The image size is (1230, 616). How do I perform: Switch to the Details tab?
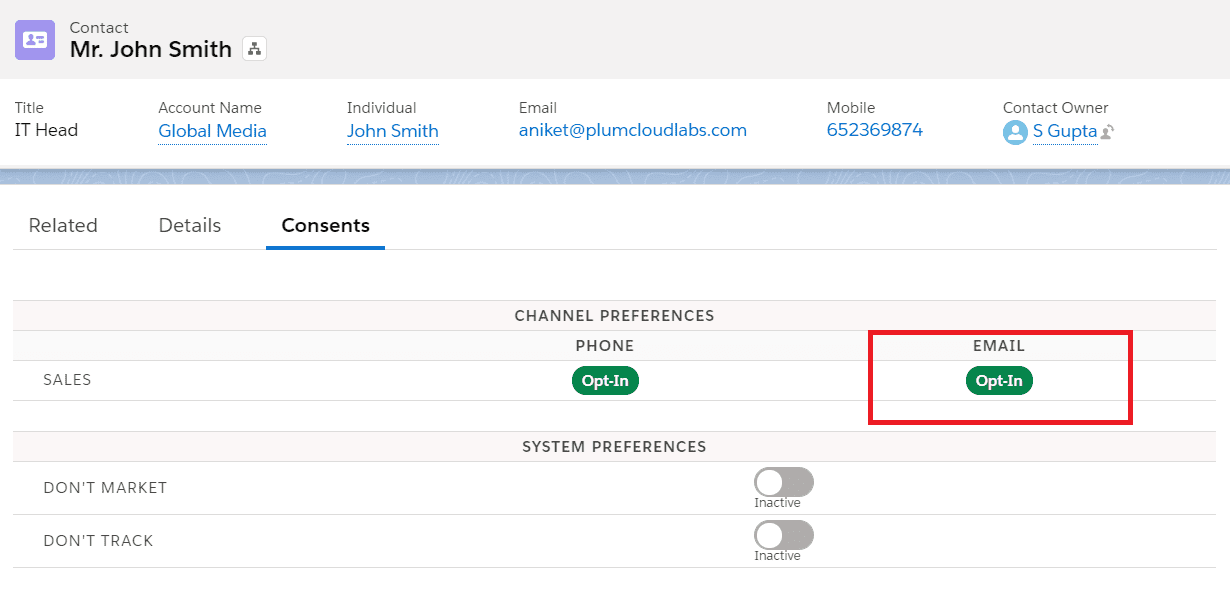(190, 225)
